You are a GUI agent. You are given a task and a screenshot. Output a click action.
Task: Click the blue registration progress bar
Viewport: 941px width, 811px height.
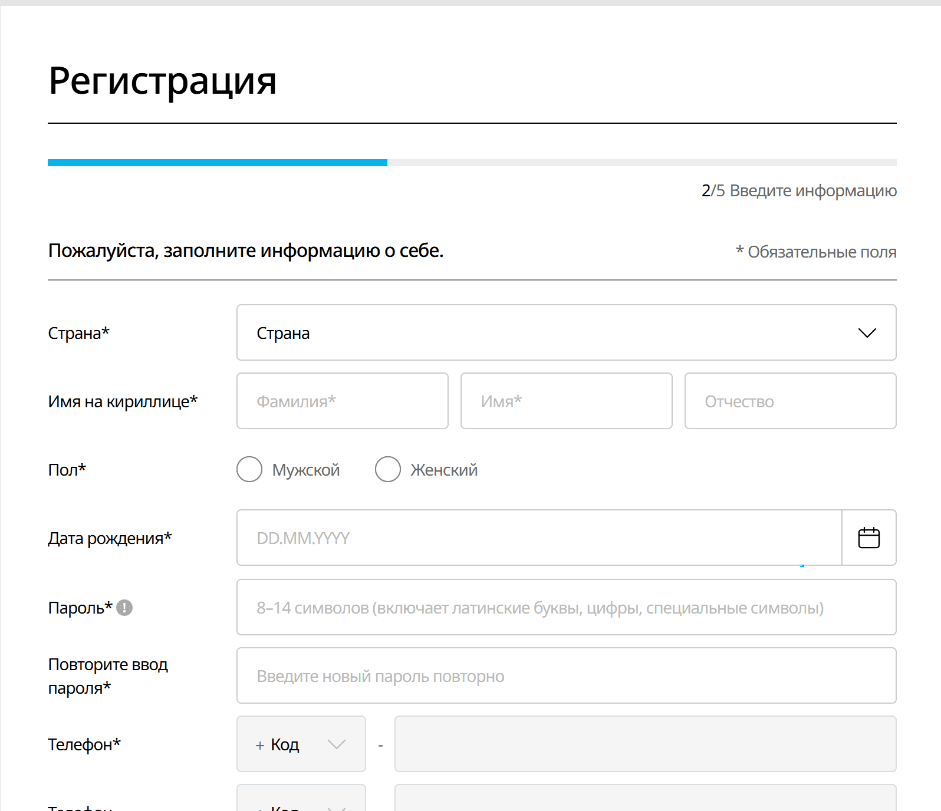pos(218,163)
